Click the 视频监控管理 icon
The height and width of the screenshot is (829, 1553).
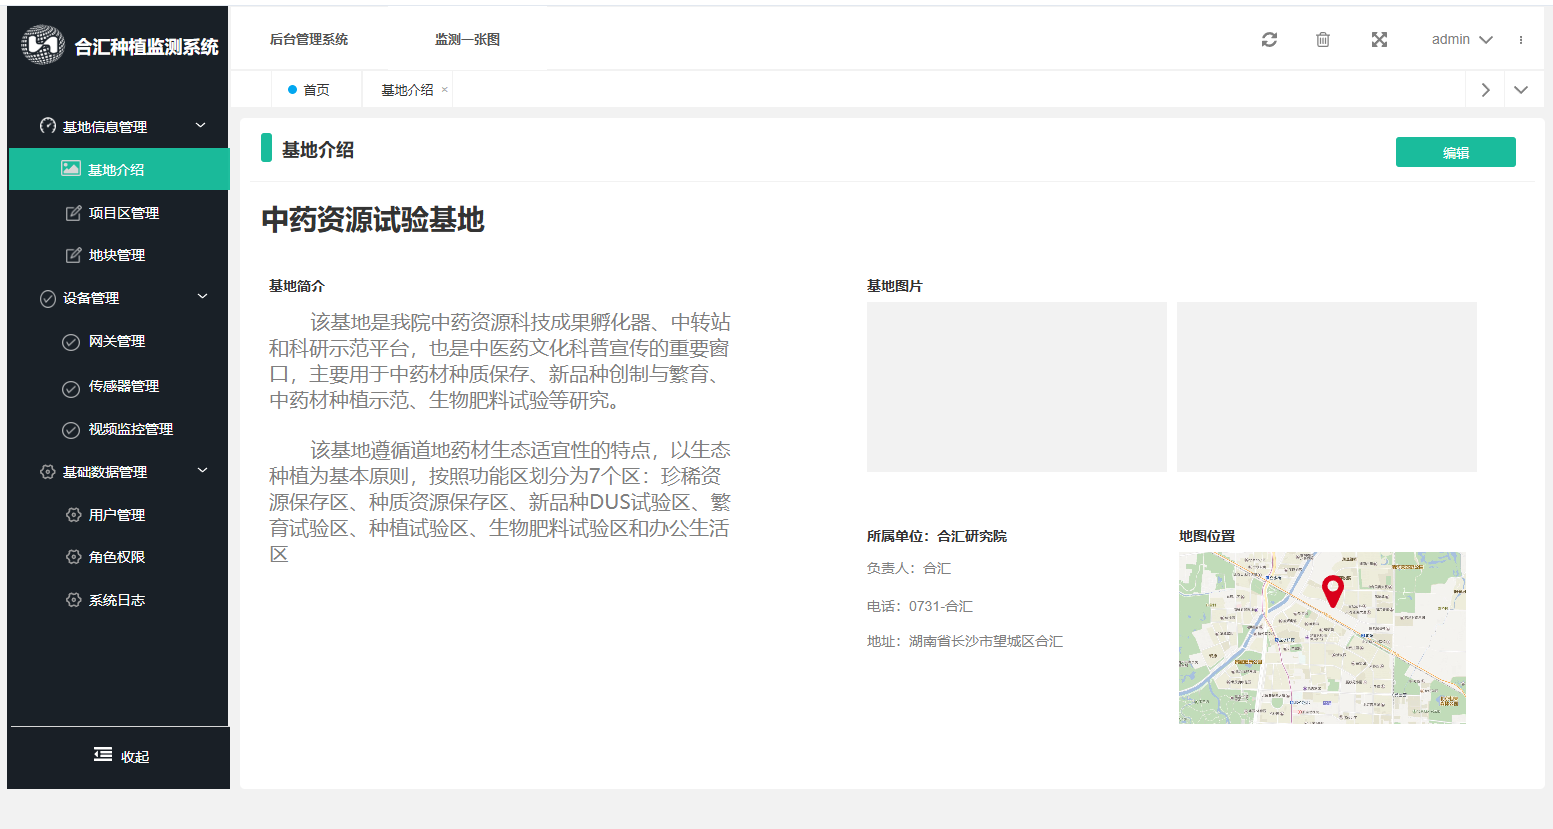[x=71, y=429]
